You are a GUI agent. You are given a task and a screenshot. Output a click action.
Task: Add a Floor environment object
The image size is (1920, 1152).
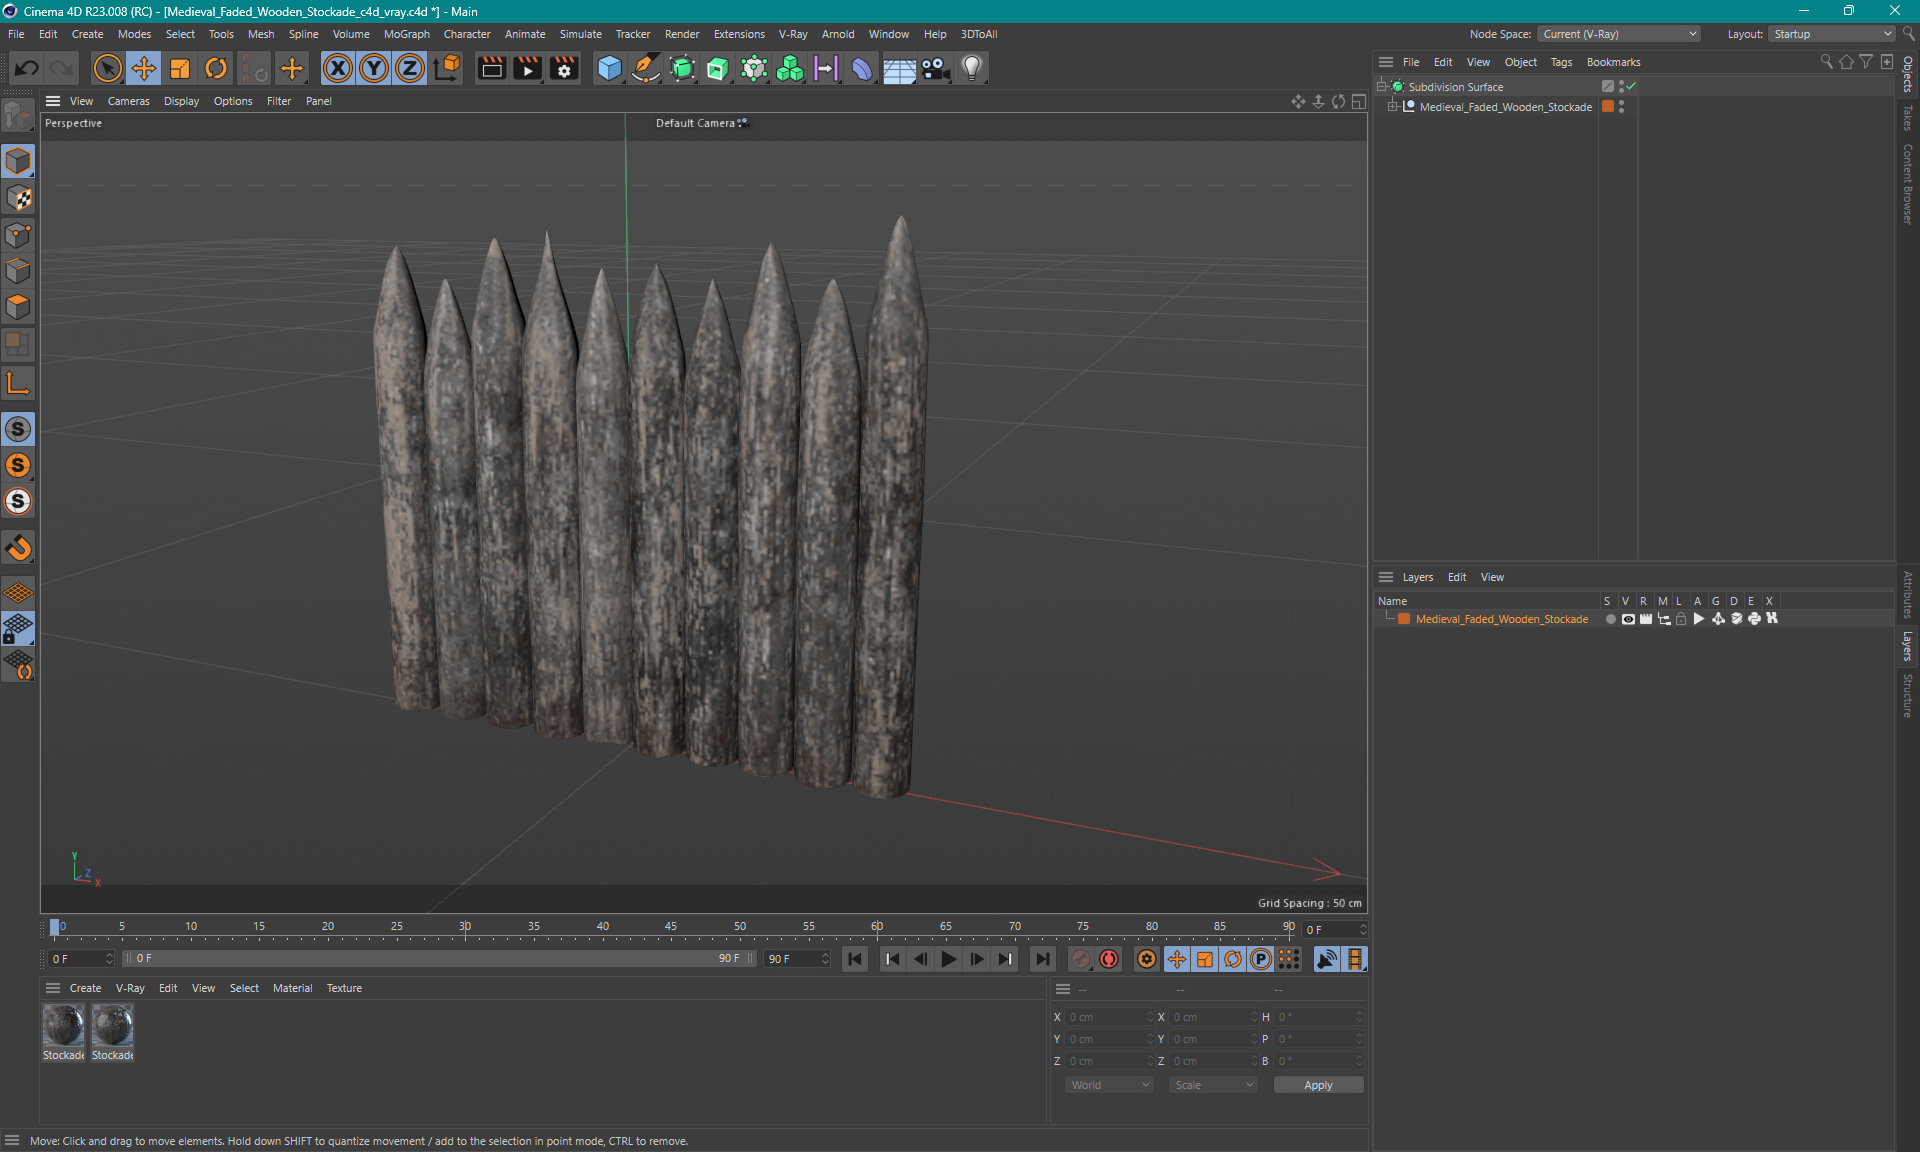pos(899,68)
